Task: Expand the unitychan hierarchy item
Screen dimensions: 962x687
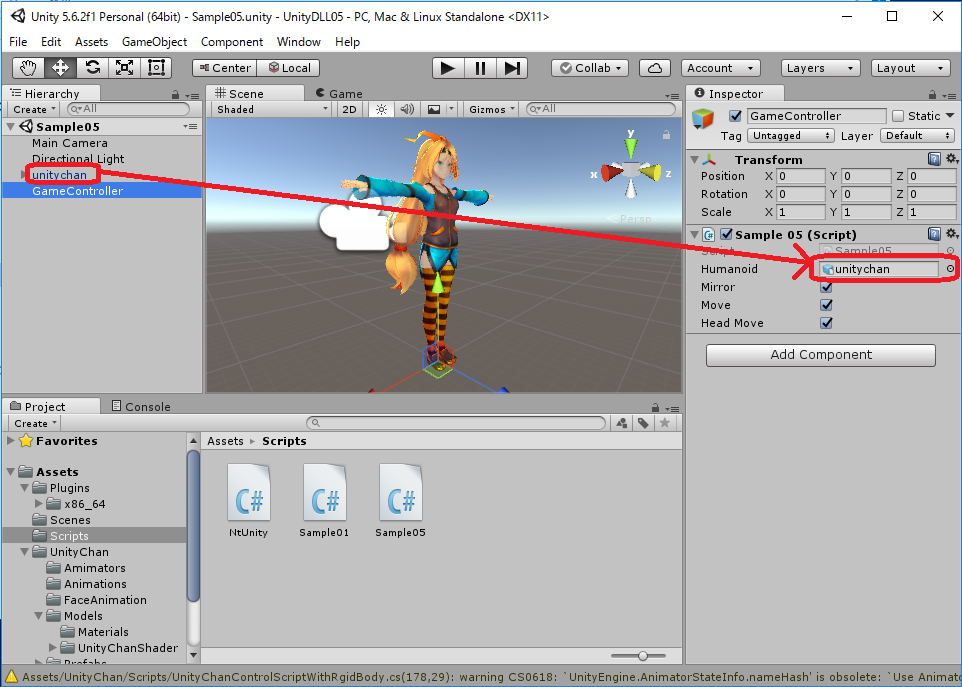Action: (x=24, y=175)
